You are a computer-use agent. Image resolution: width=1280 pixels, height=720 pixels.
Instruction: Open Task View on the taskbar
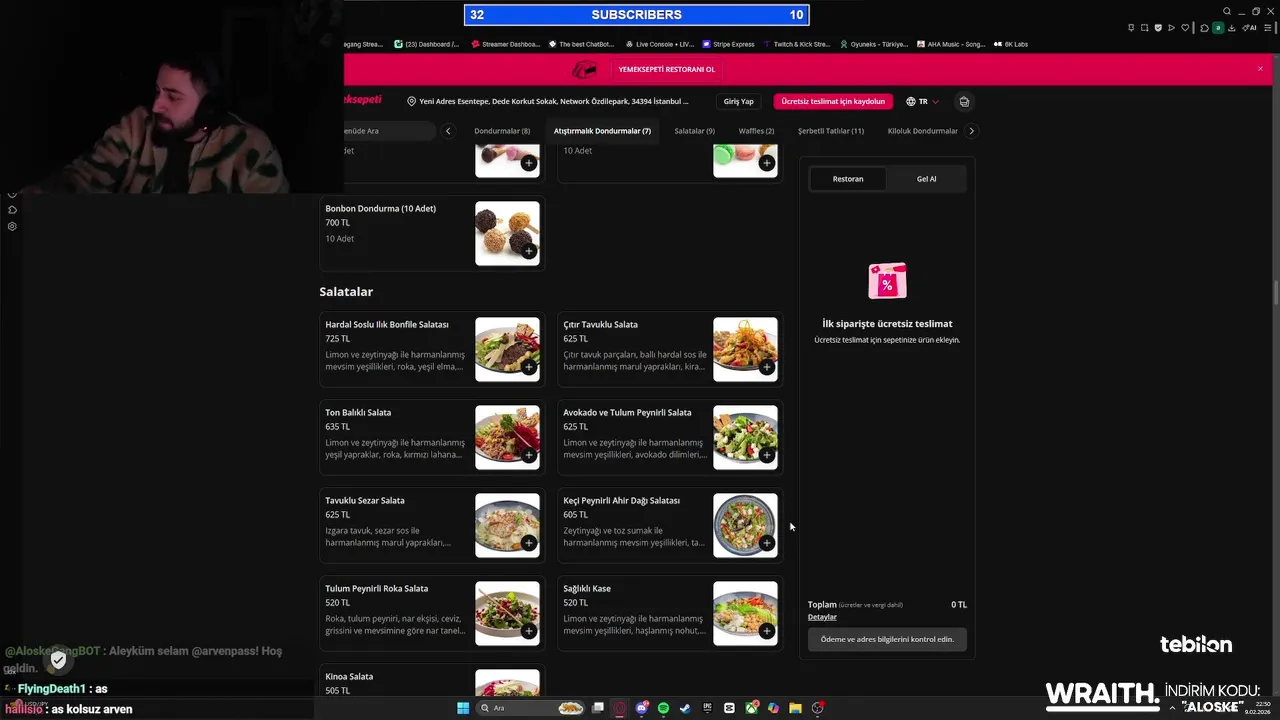pyautogui.click(x=598, y=708)
